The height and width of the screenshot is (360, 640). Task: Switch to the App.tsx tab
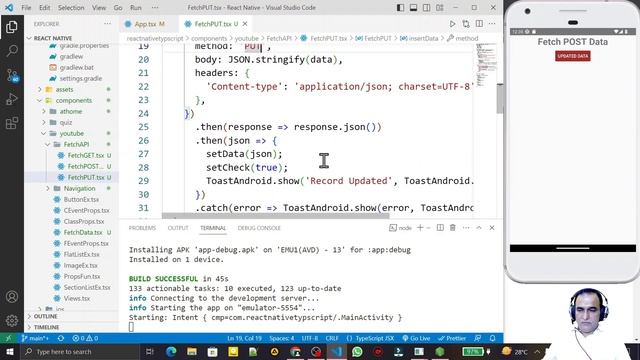(x=149, y=24)
